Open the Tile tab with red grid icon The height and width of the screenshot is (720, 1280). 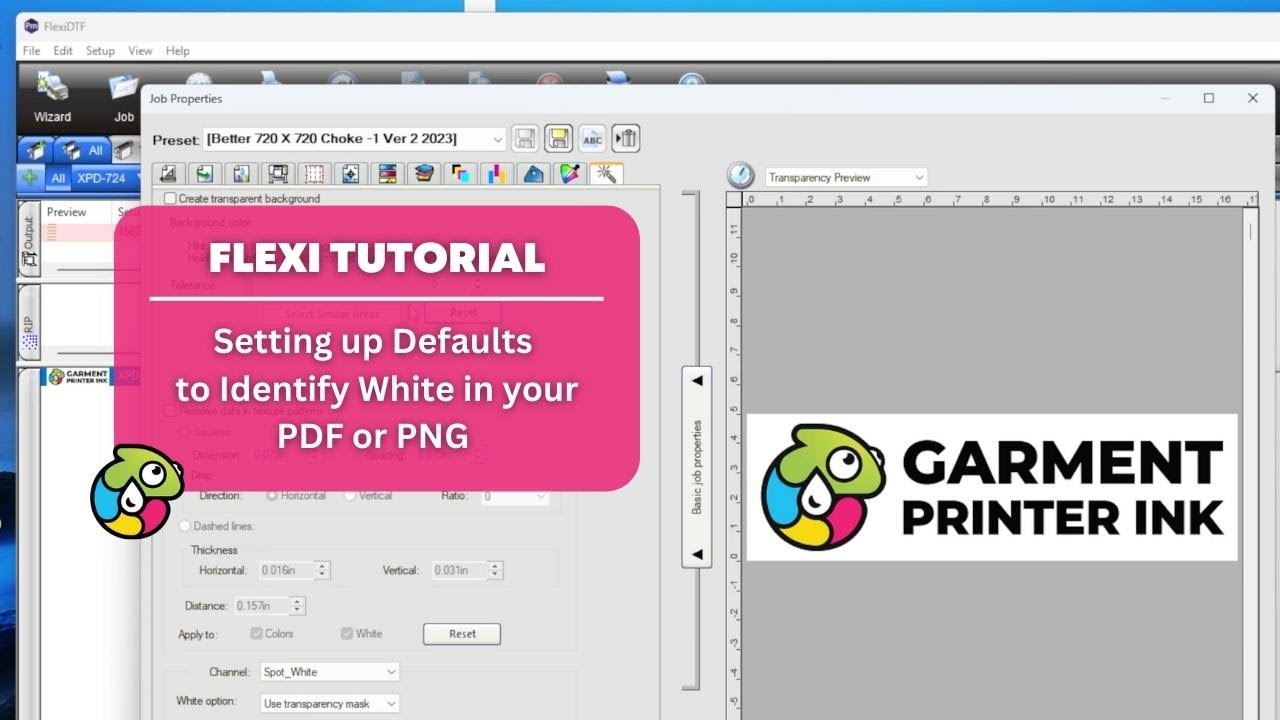314,174
